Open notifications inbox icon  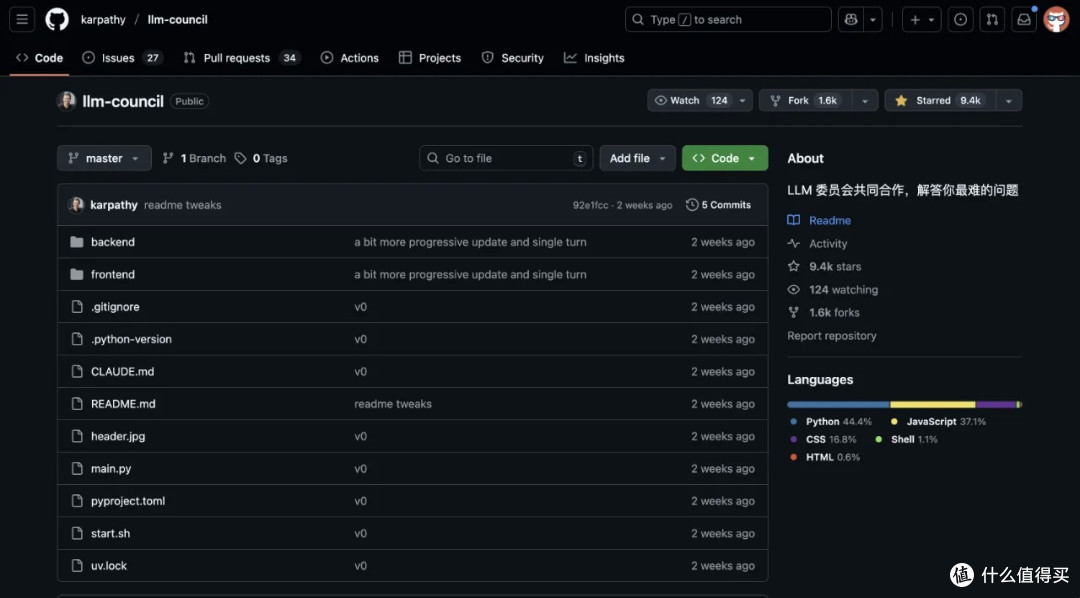click(1024, 20)
